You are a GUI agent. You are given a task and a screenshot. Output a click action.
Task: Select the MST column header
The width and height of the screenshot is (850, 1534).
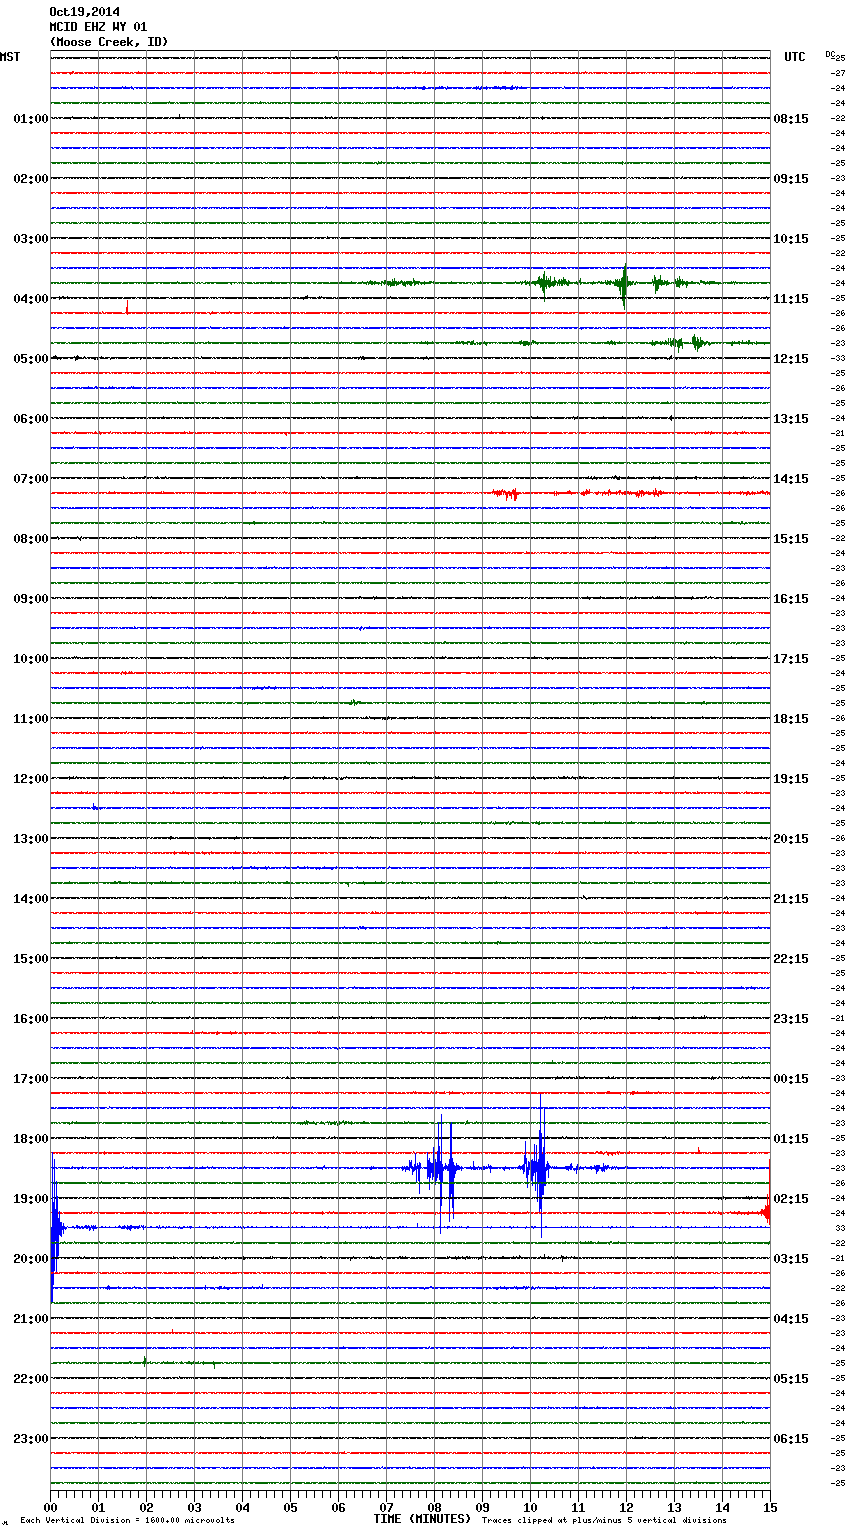(x=10, y=57)
